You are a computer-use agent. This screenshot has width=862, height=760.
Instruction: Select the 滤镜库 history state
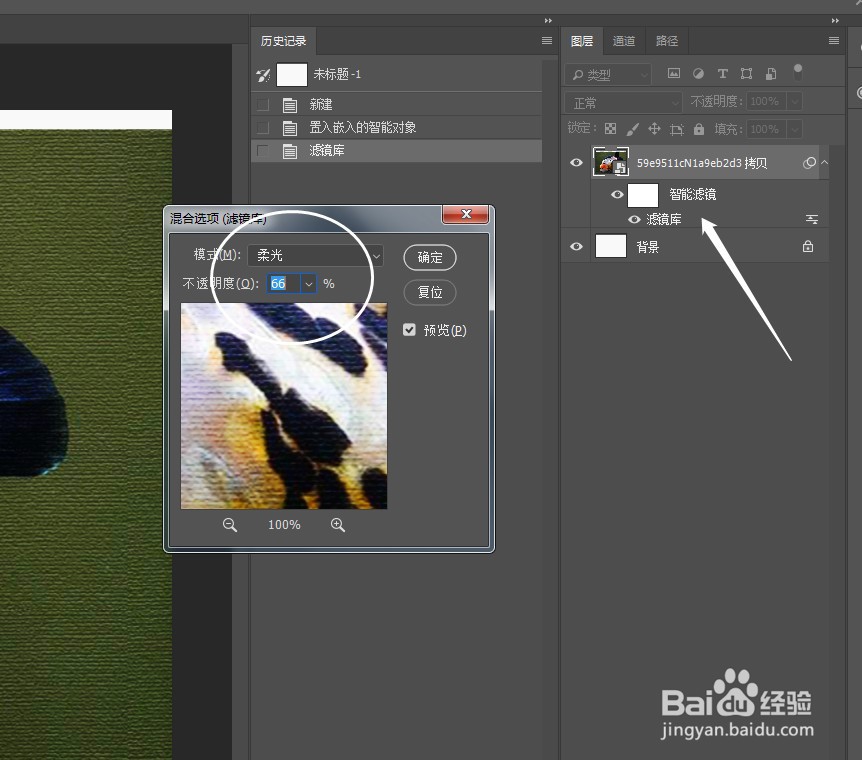tap(396, 151)
